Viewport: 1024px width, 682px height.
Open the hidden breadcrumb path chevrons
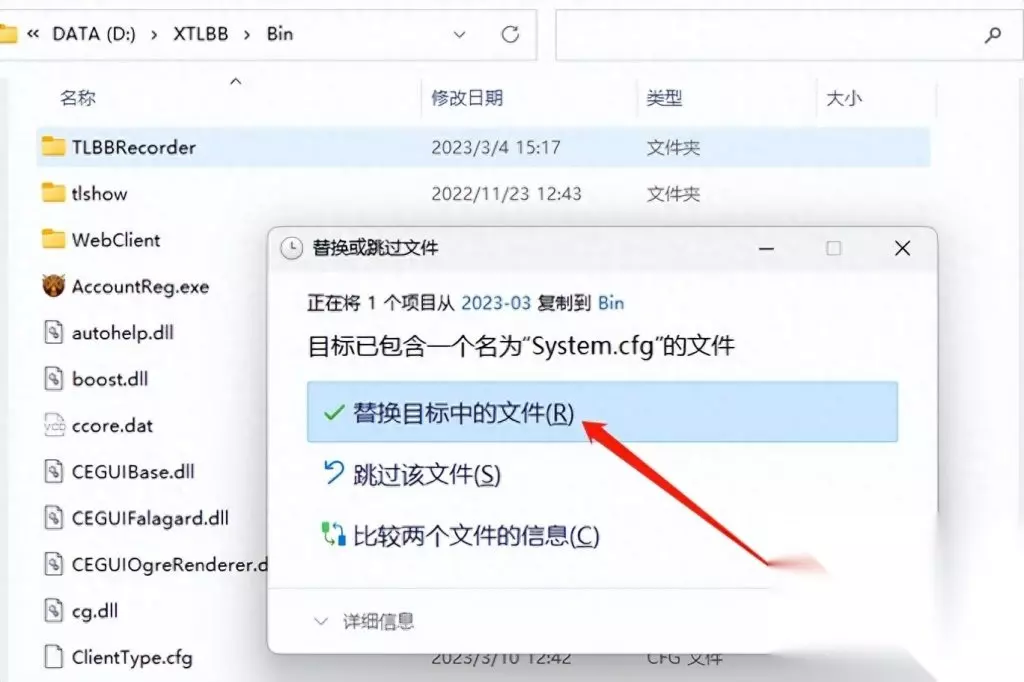33,34
